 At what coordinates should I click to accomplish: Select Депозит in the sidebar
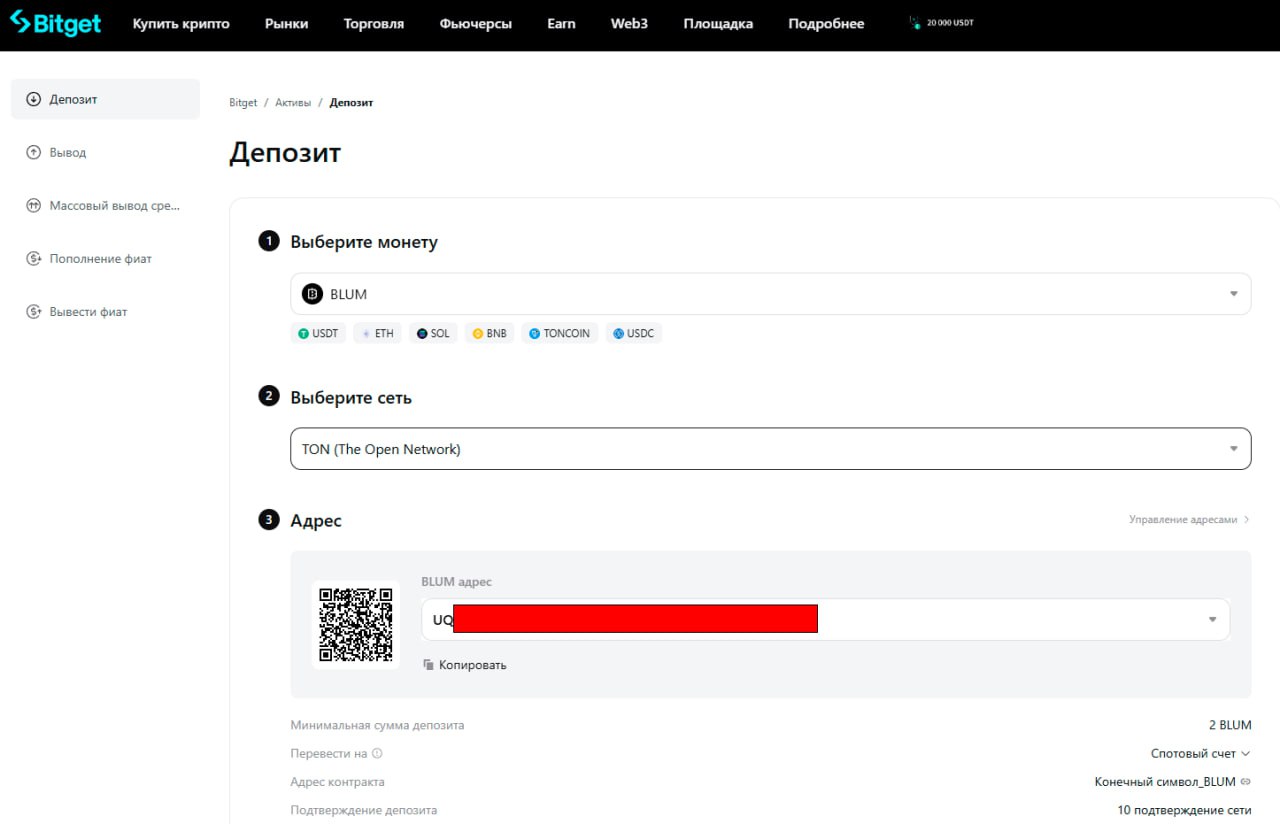[x=105, y=99]
